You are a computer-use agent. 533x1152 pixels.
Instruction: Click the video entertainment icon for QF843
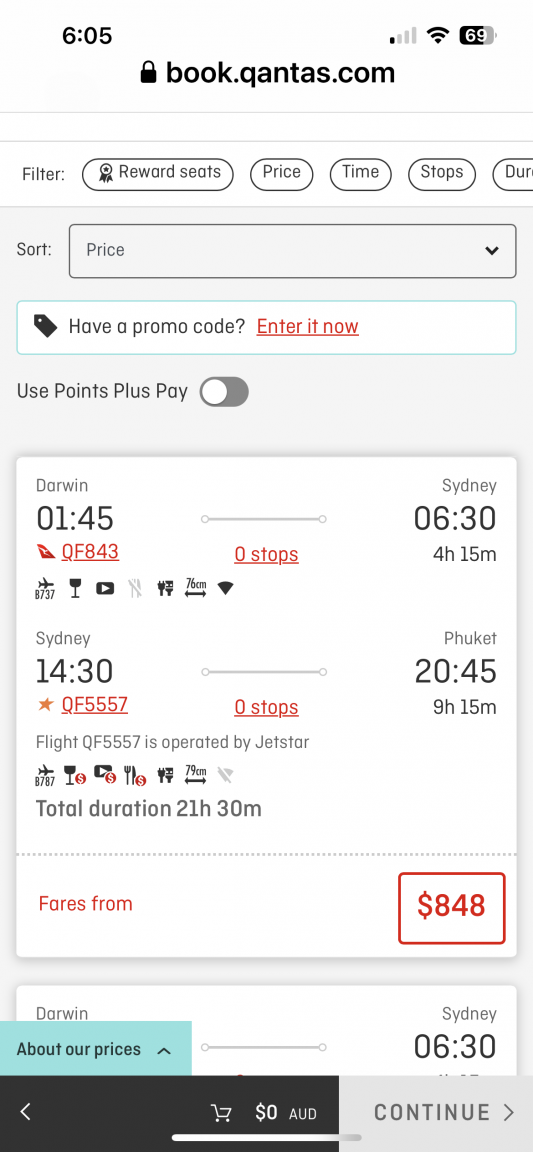point(105,588)
